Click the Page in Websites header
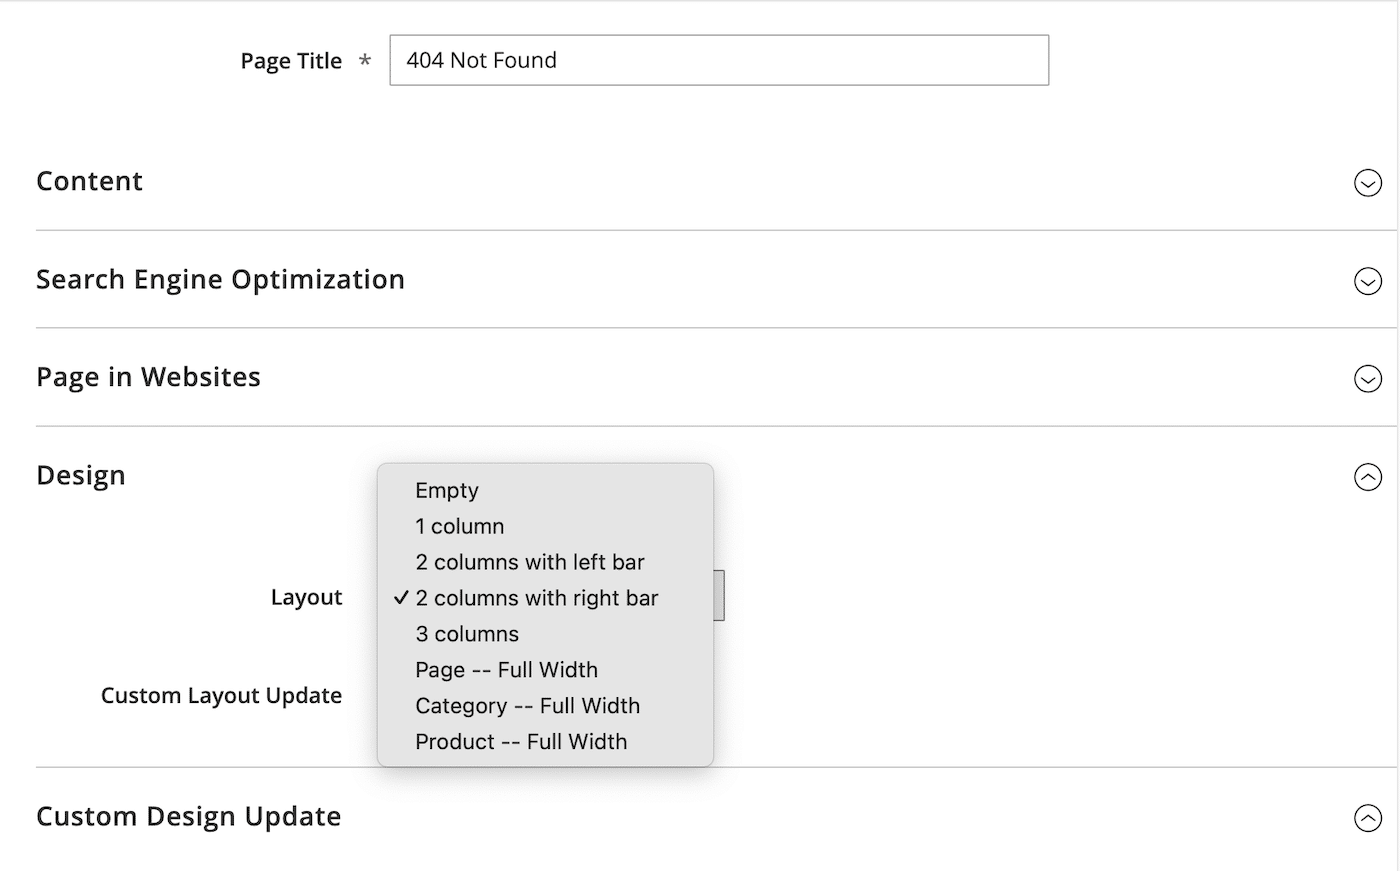1400x871 pixels. pyautogui.click(x=148, y=377)
